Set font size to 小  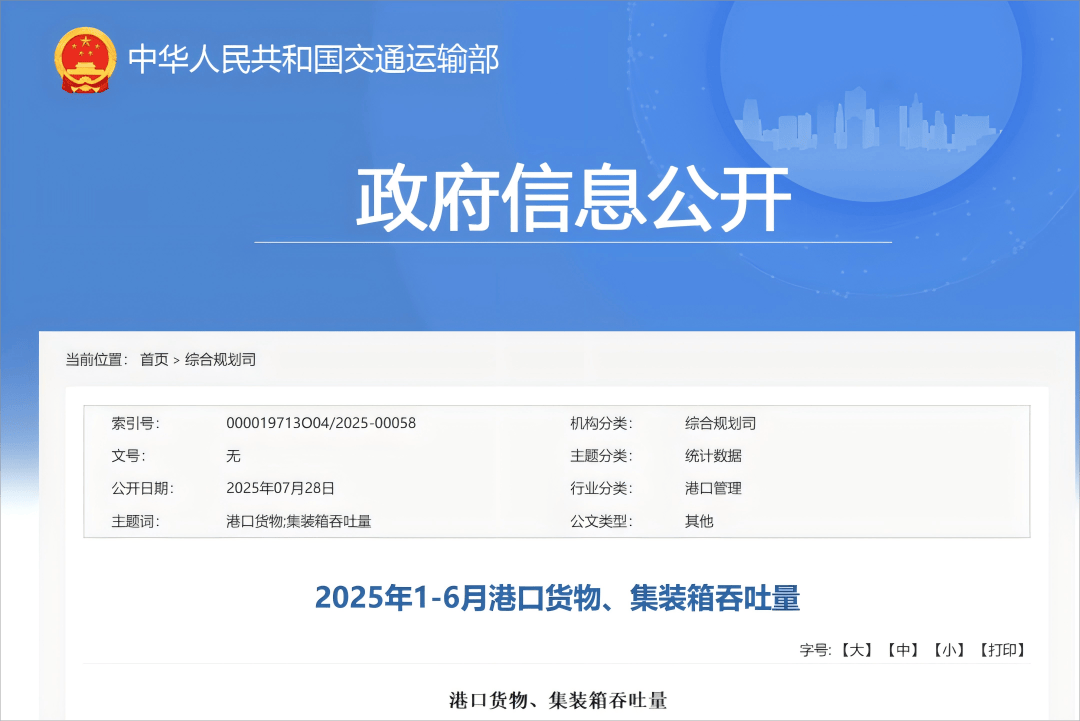(948, 650)
